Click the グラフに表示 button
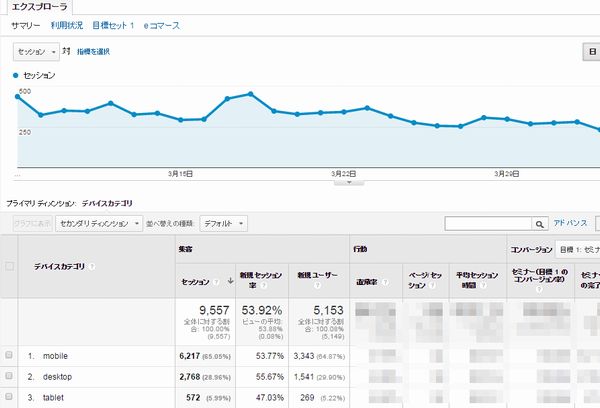This screenshot has width=600, height=408. pyautogui.click(x=33, y=224)
